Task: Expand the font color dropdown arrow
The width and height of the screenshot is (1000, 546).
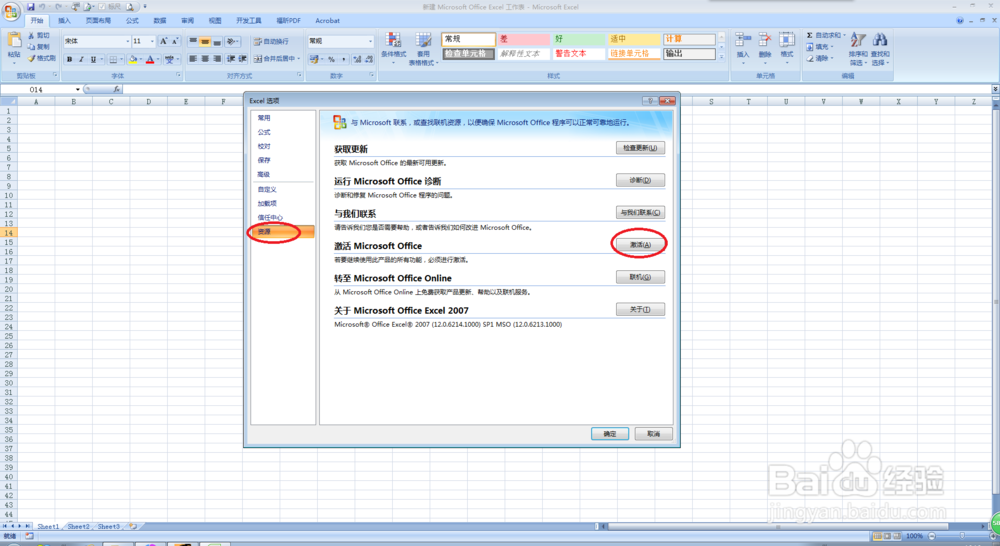Action: [x=158, y=59]
